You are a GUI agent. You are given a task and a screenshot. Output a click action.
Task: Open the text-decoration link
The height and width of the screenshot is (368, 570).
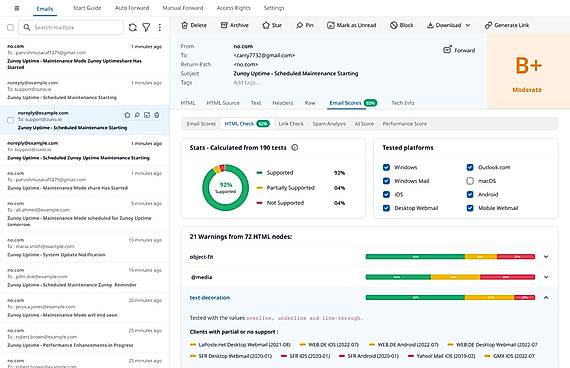coord(210,297)
